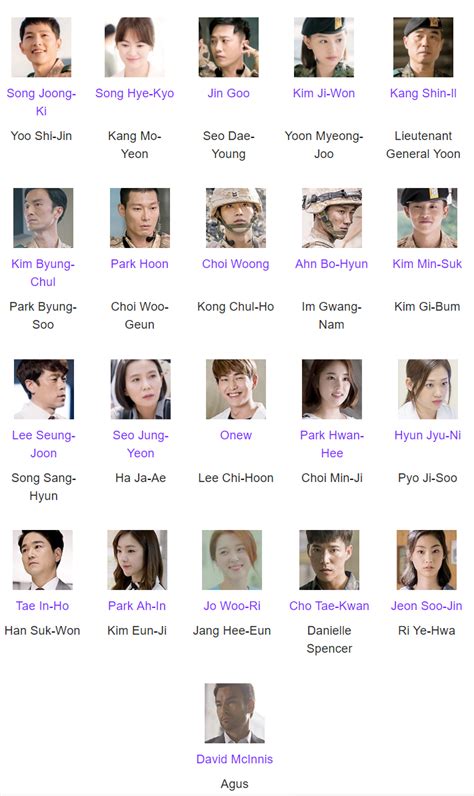
Task: Open the Kang Shin-Il actor page
Action: (423, 93)
